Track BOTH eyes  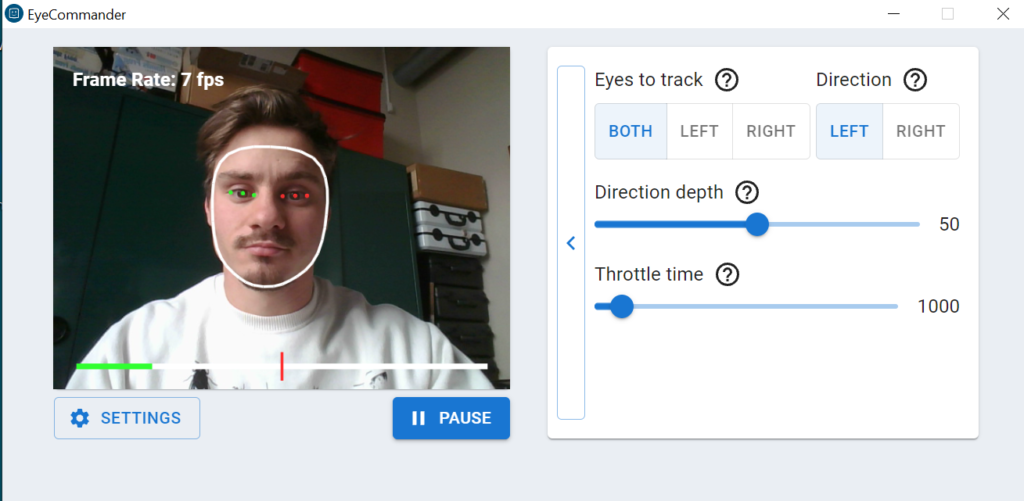631,131
